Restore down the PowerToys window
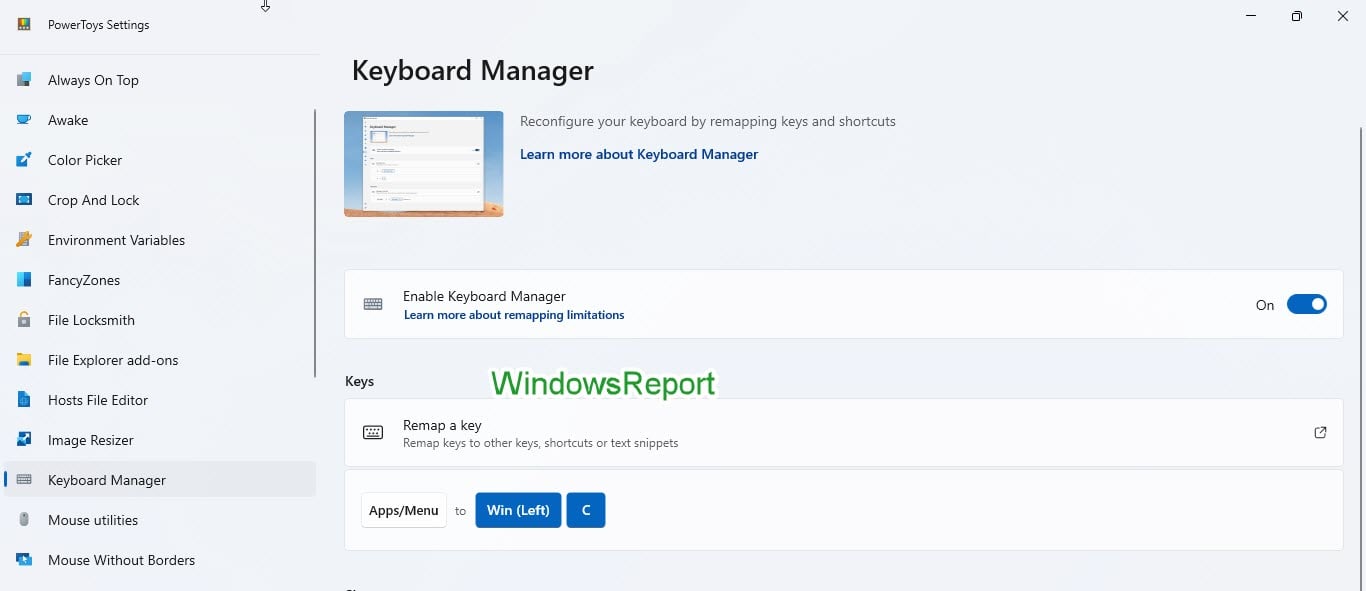Viewport: 1366px width, 591px height. [1297, 16]
